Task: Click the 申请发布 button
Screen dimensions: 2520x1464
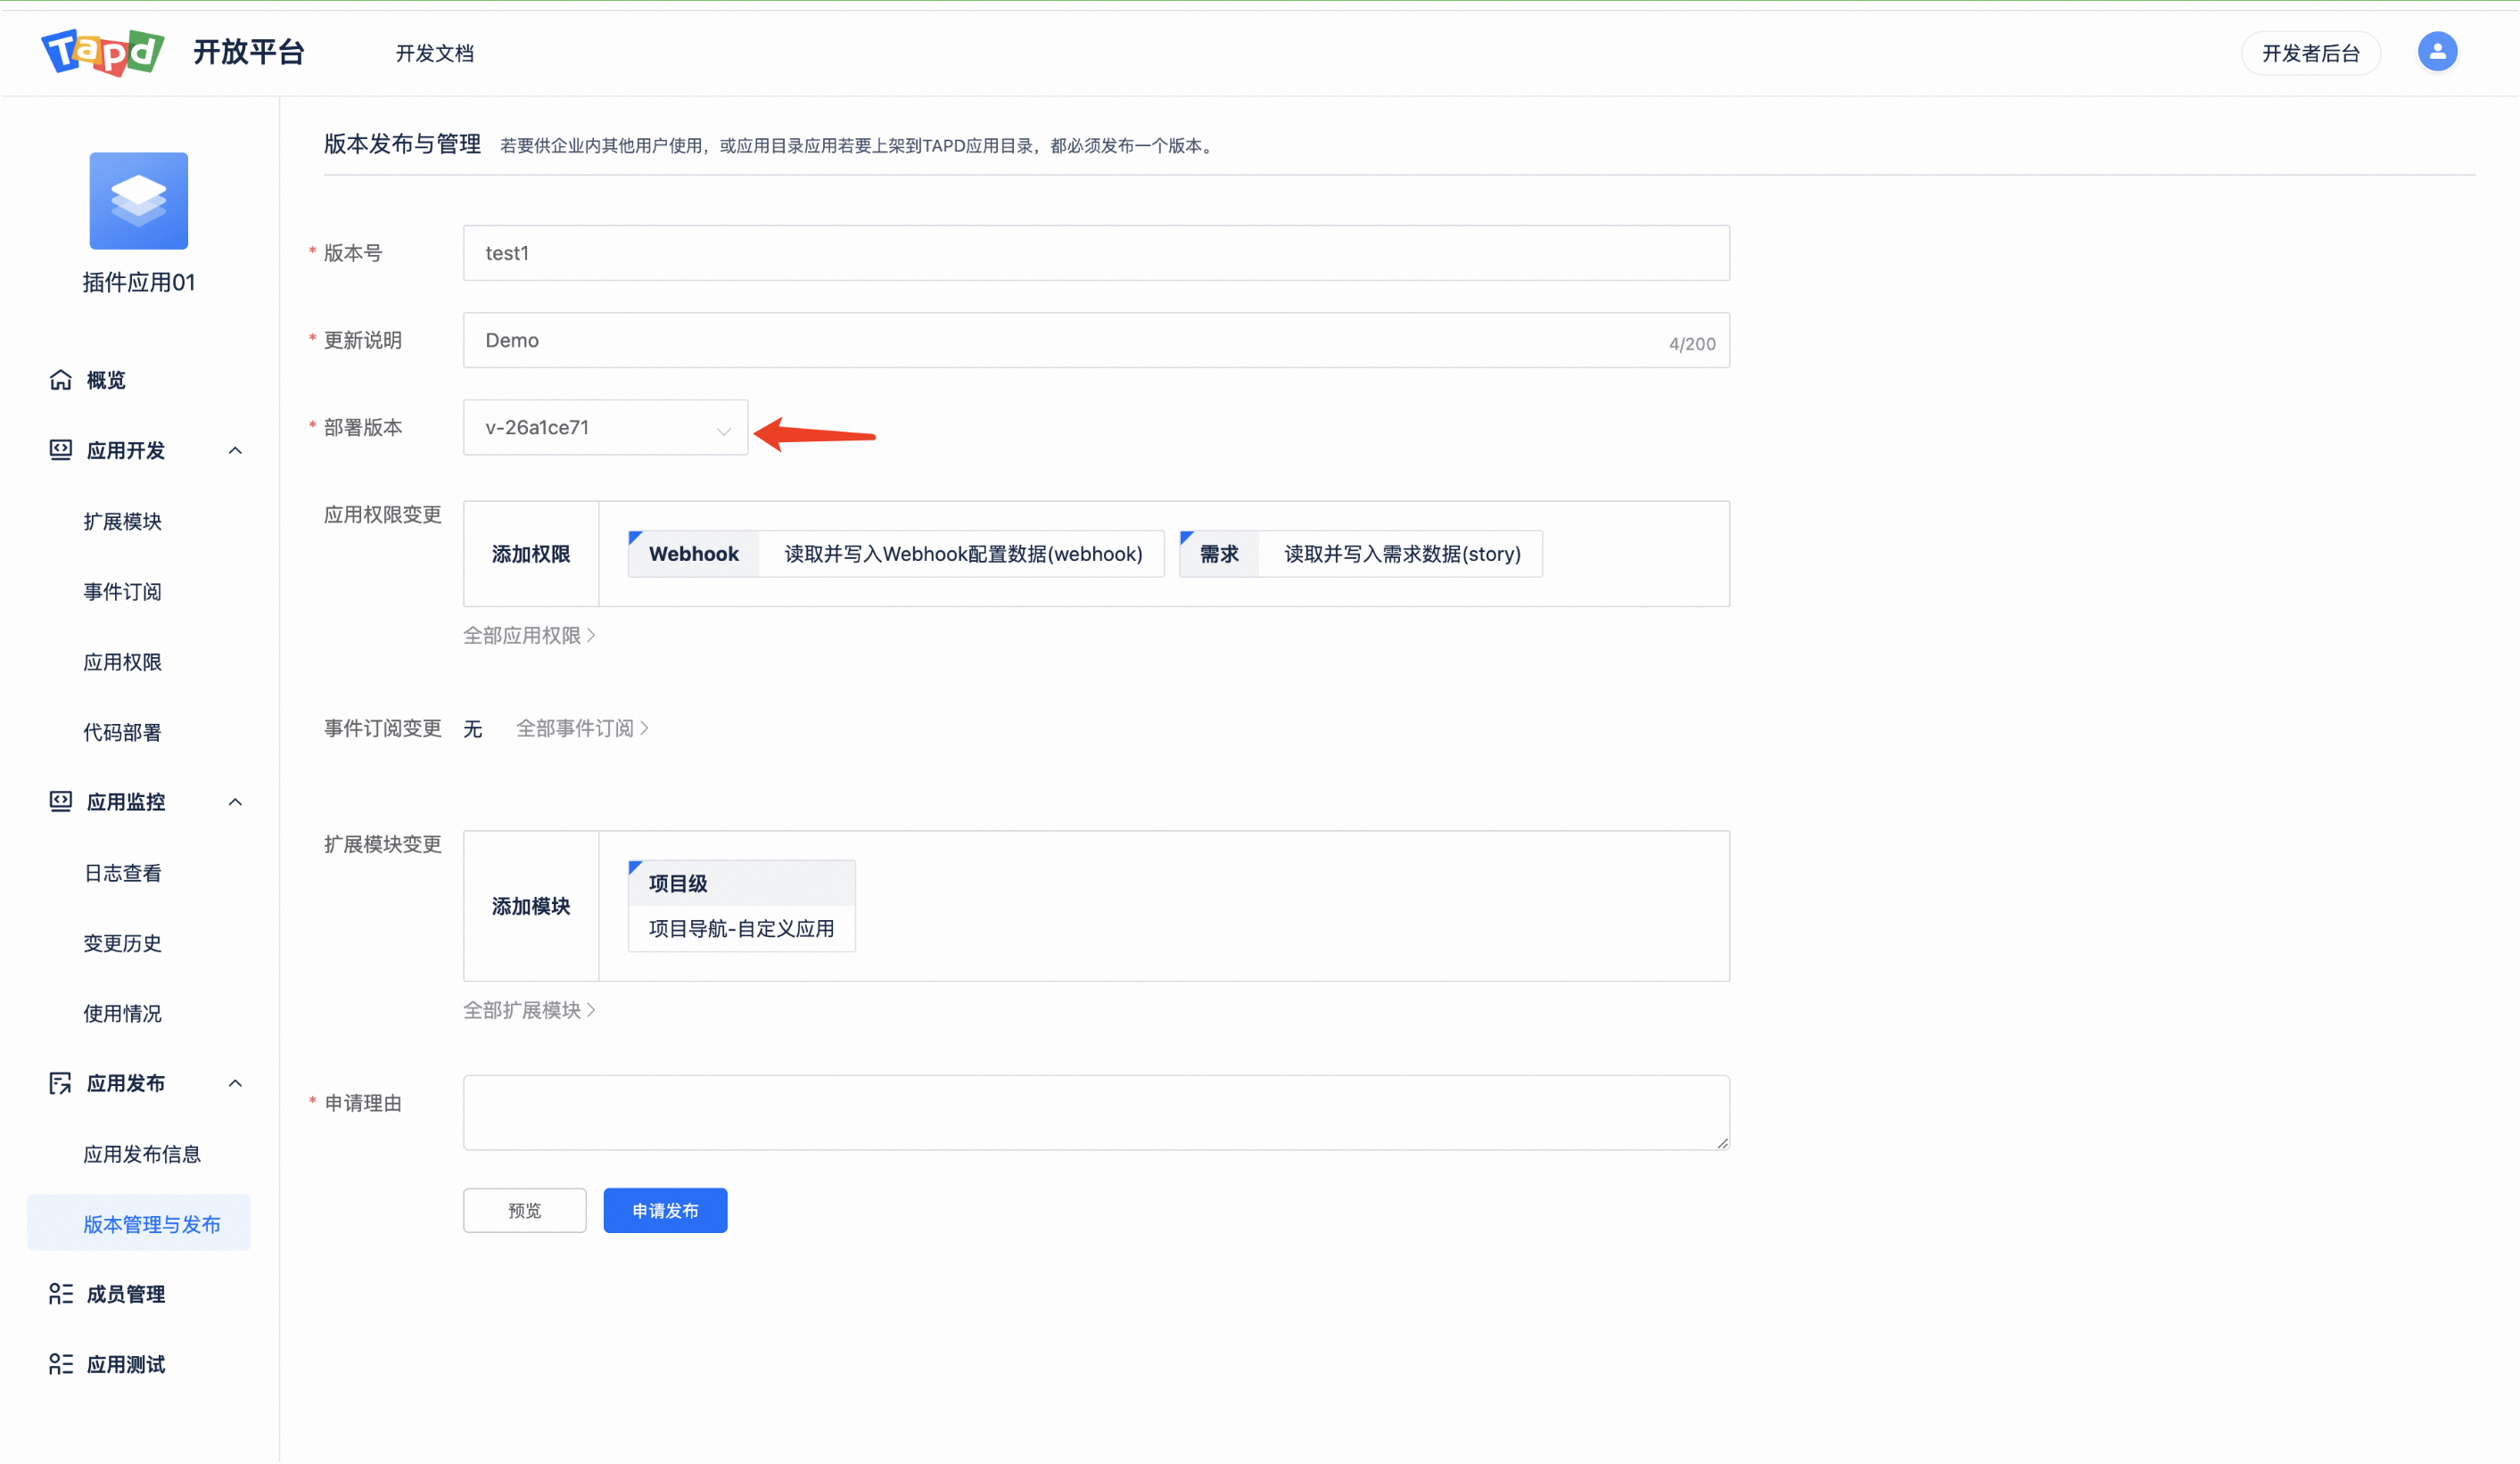Action: pos(665,1211)
